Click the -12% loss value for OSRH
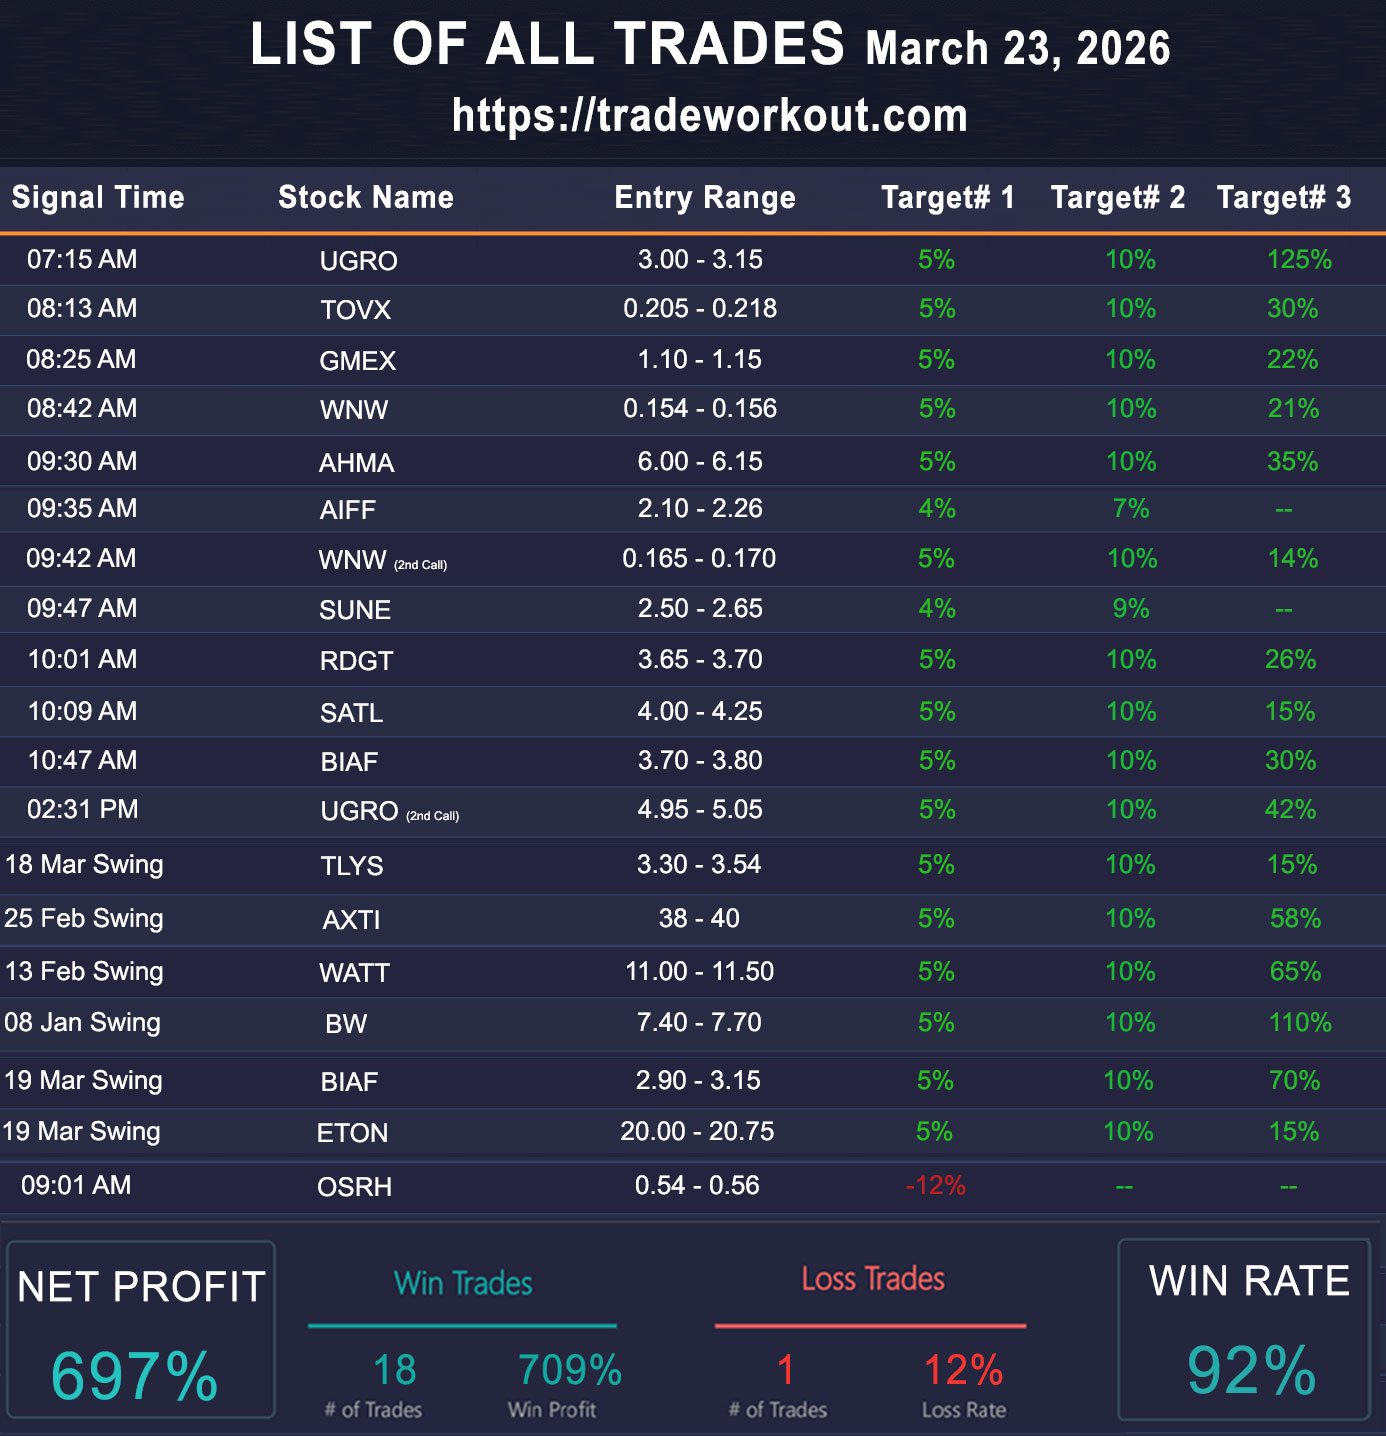Viewport: 1386px width, 1436px height. (935, 1186)
